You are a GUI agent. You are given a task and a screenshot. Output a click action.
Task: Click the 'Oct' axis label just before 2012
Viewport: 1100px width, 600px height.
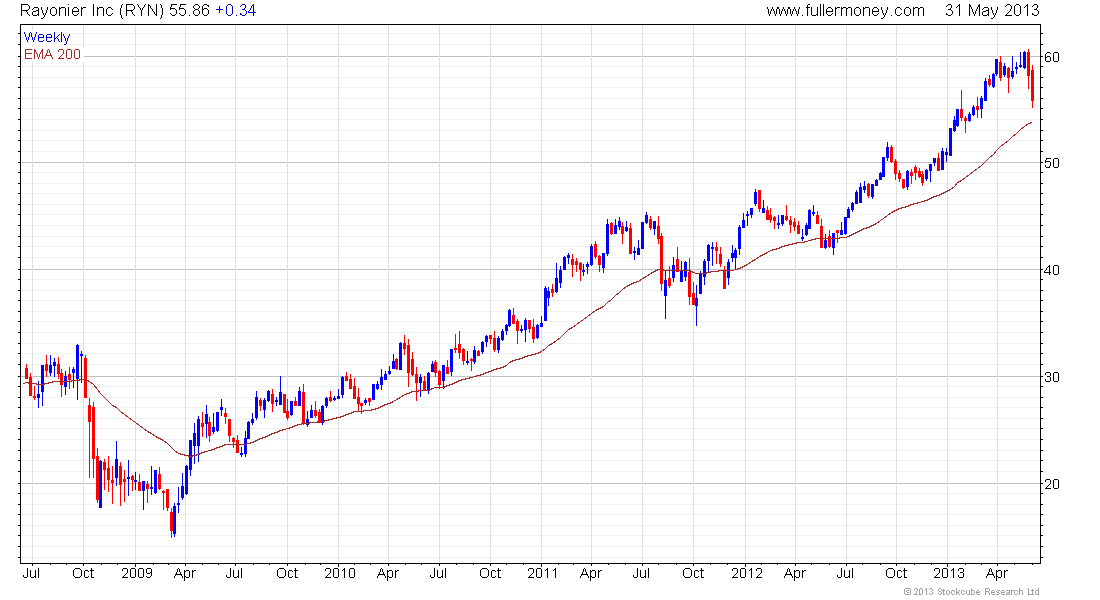click(693, 573)
